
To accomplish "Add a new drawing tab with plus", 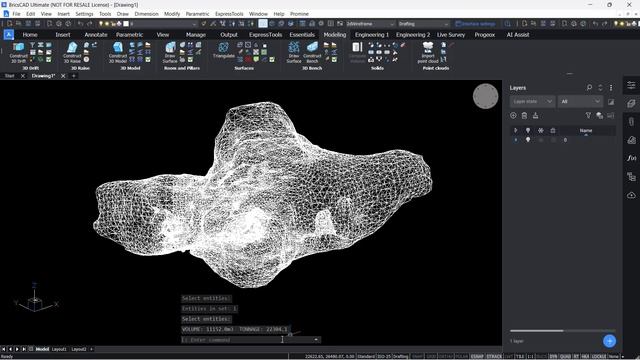I will click(x=73, y=76).
